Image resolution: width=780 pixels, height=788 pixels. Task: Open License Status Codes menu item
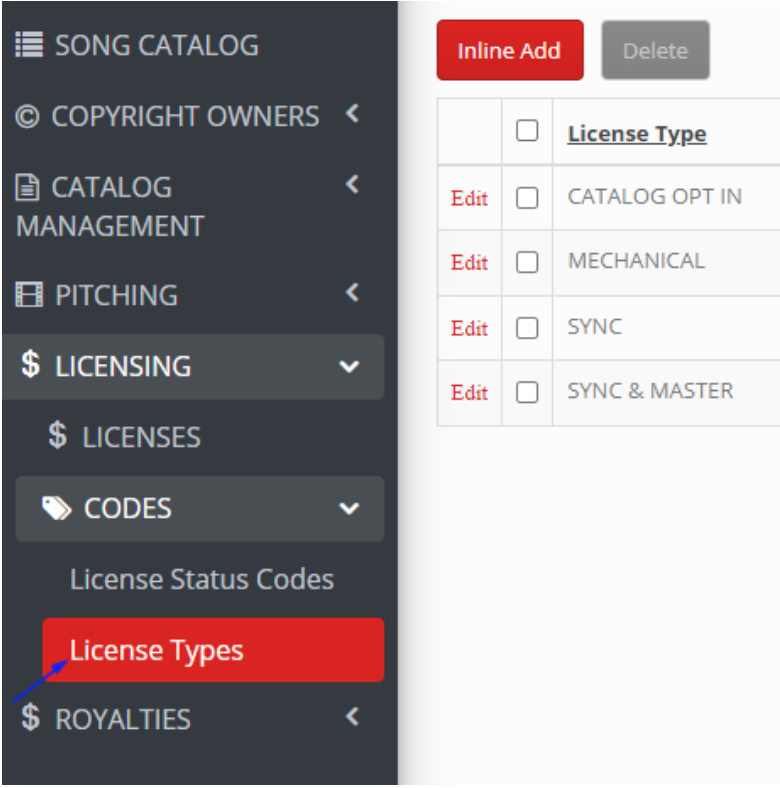pos(202,579)
